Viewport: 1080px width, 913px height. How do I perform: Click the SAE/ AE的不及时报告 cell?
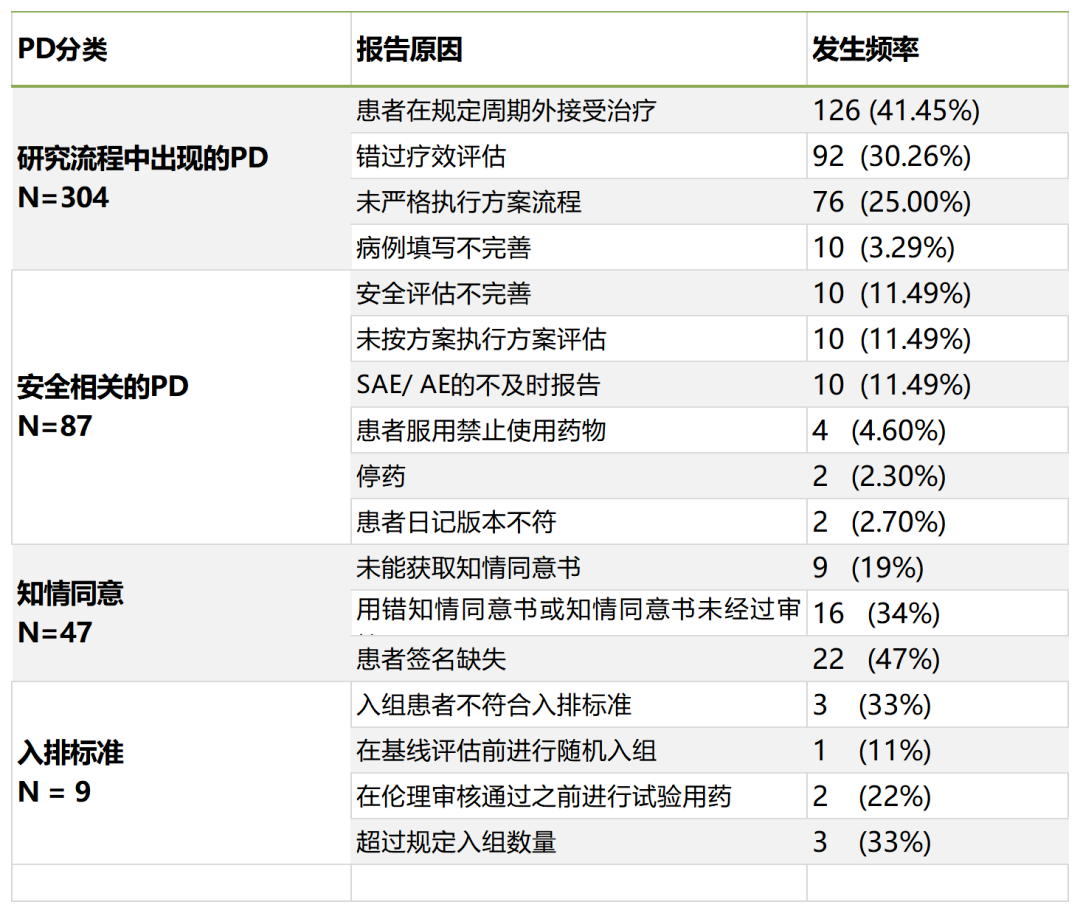pos(478,385)
